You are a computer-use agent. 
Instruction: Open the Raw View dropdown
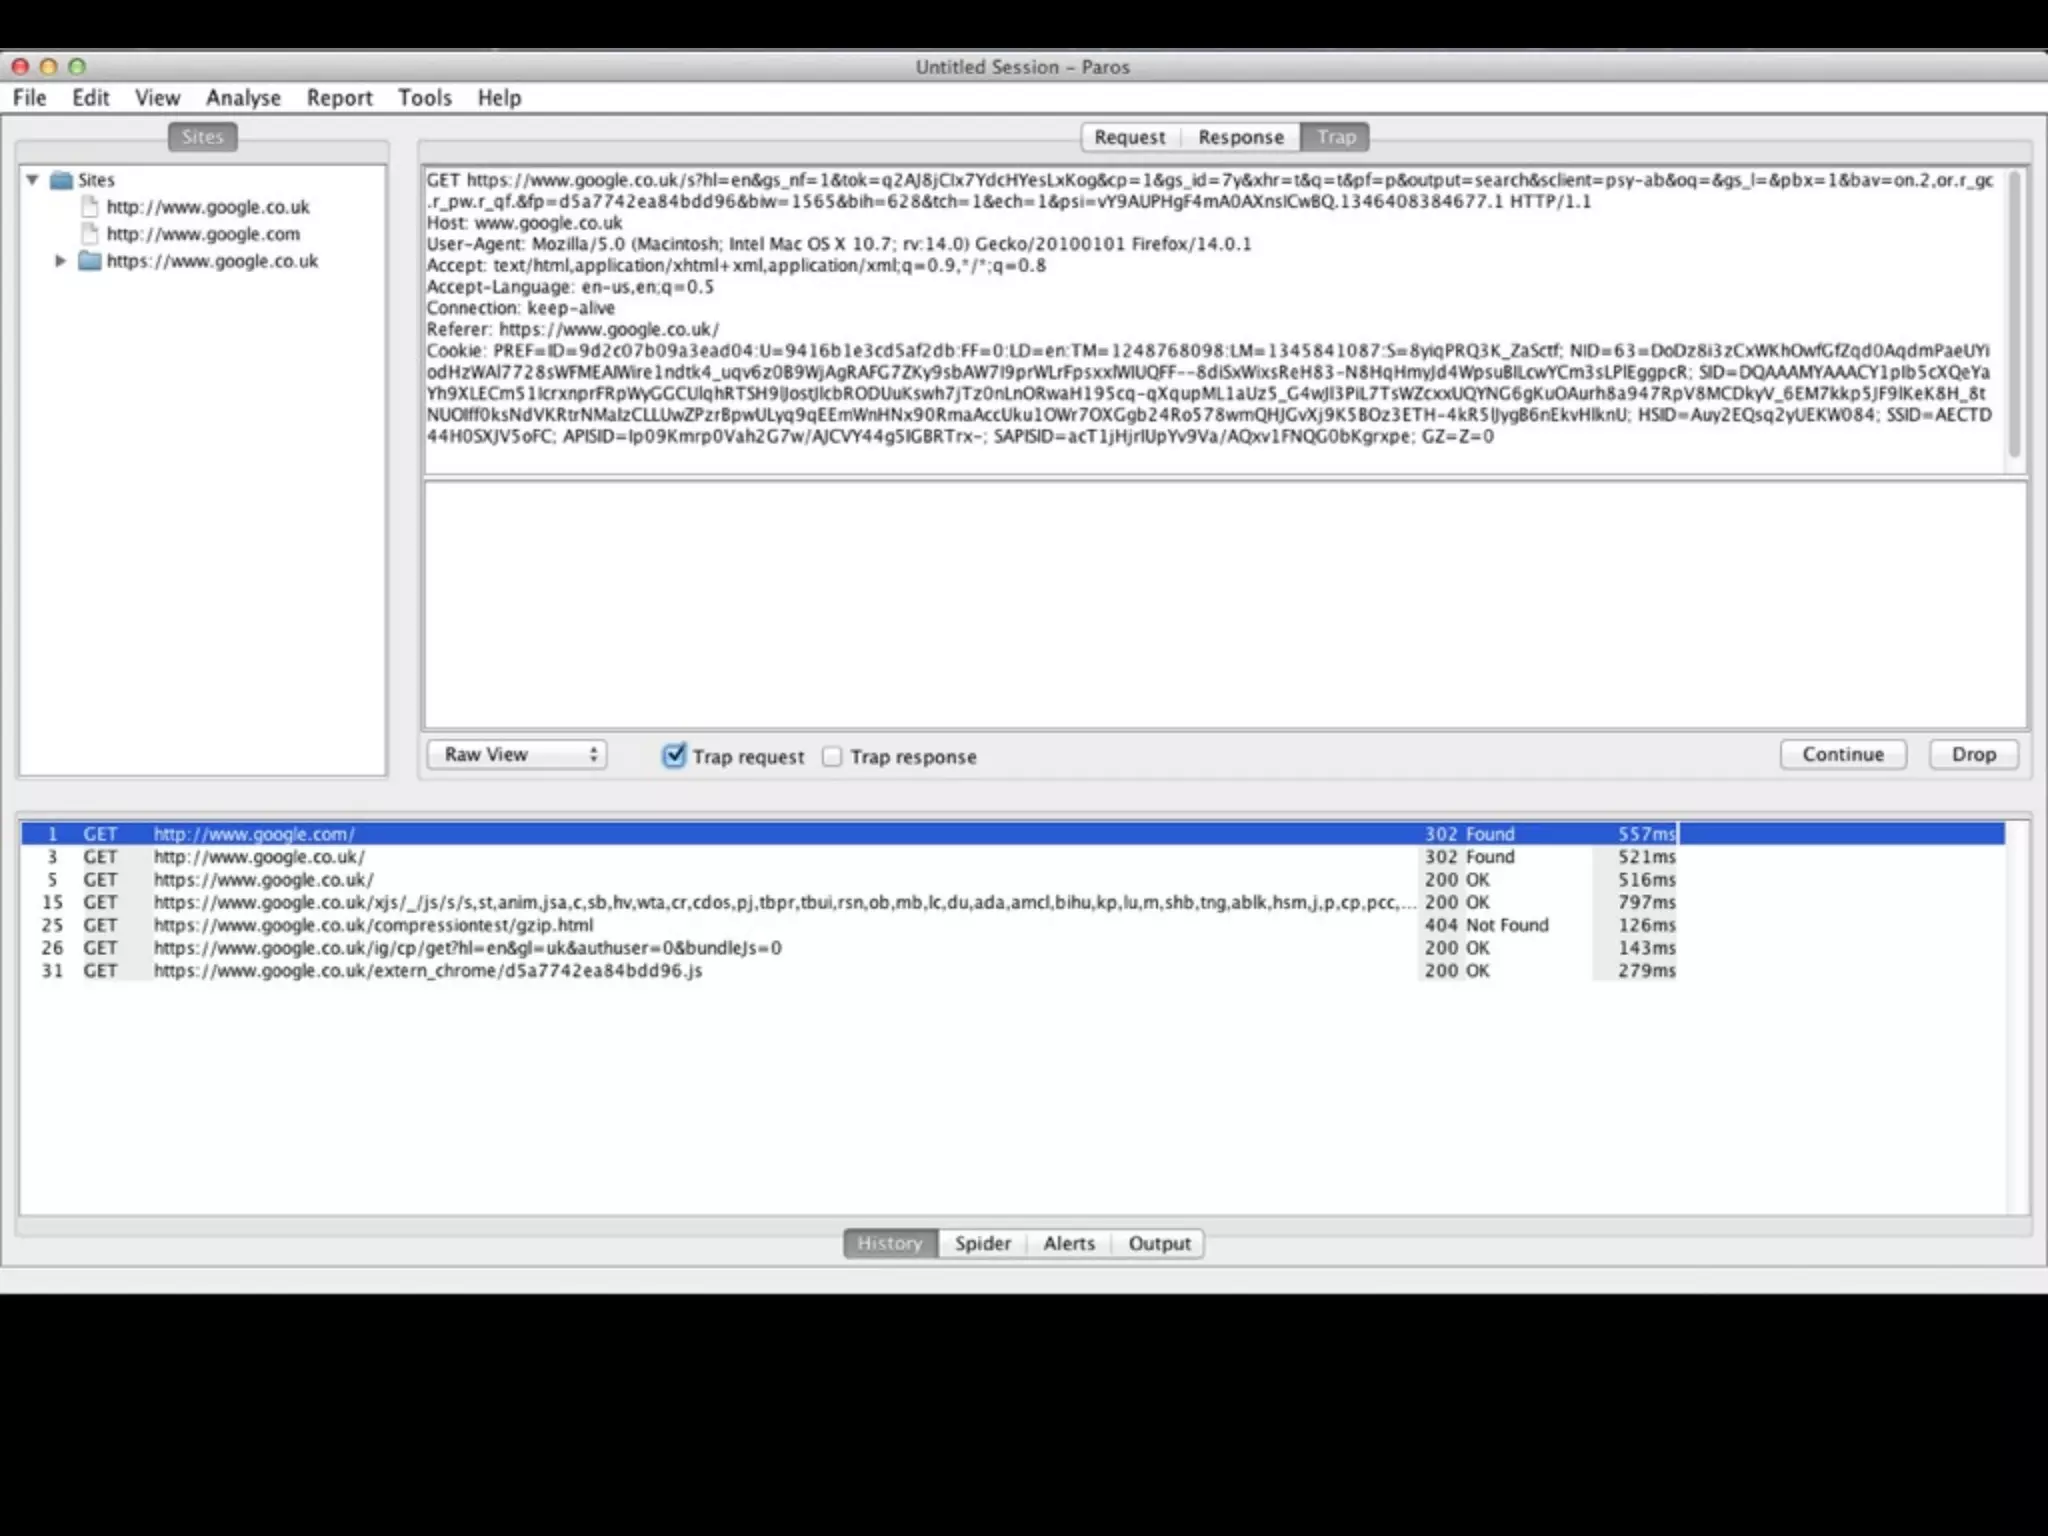pos(517,755)
